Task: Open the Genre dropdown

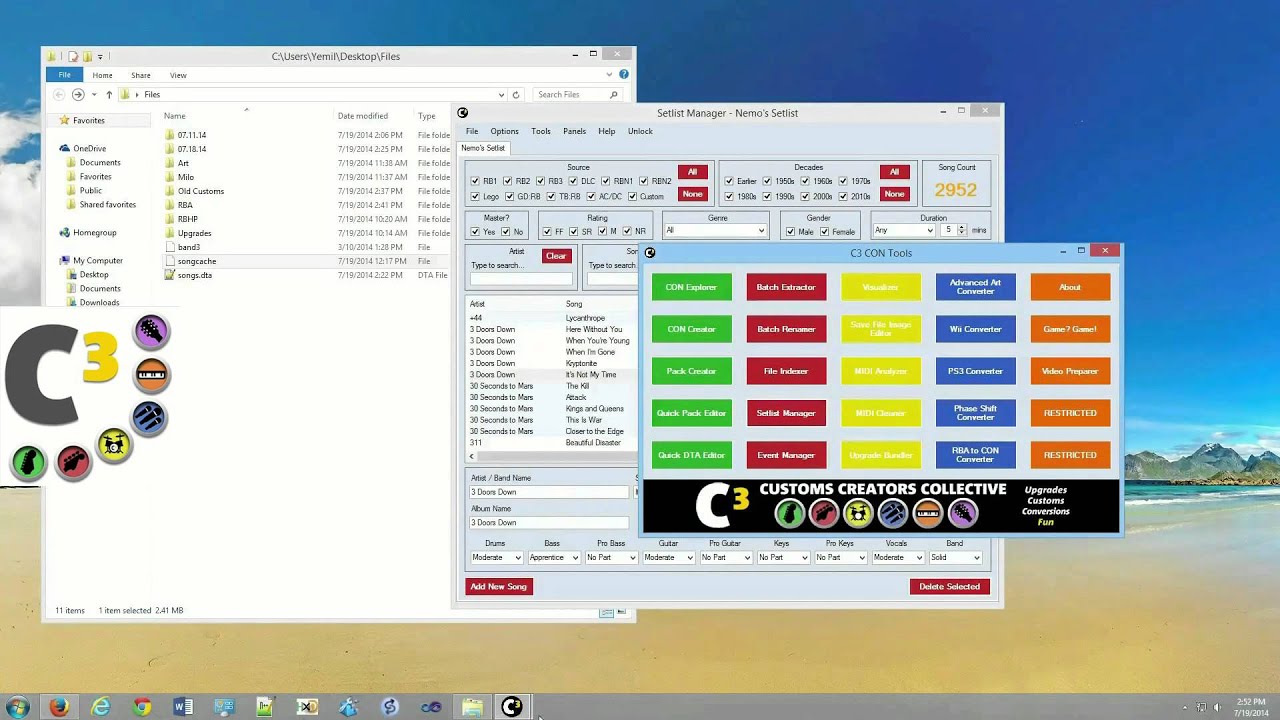Action: pos(715,230)
